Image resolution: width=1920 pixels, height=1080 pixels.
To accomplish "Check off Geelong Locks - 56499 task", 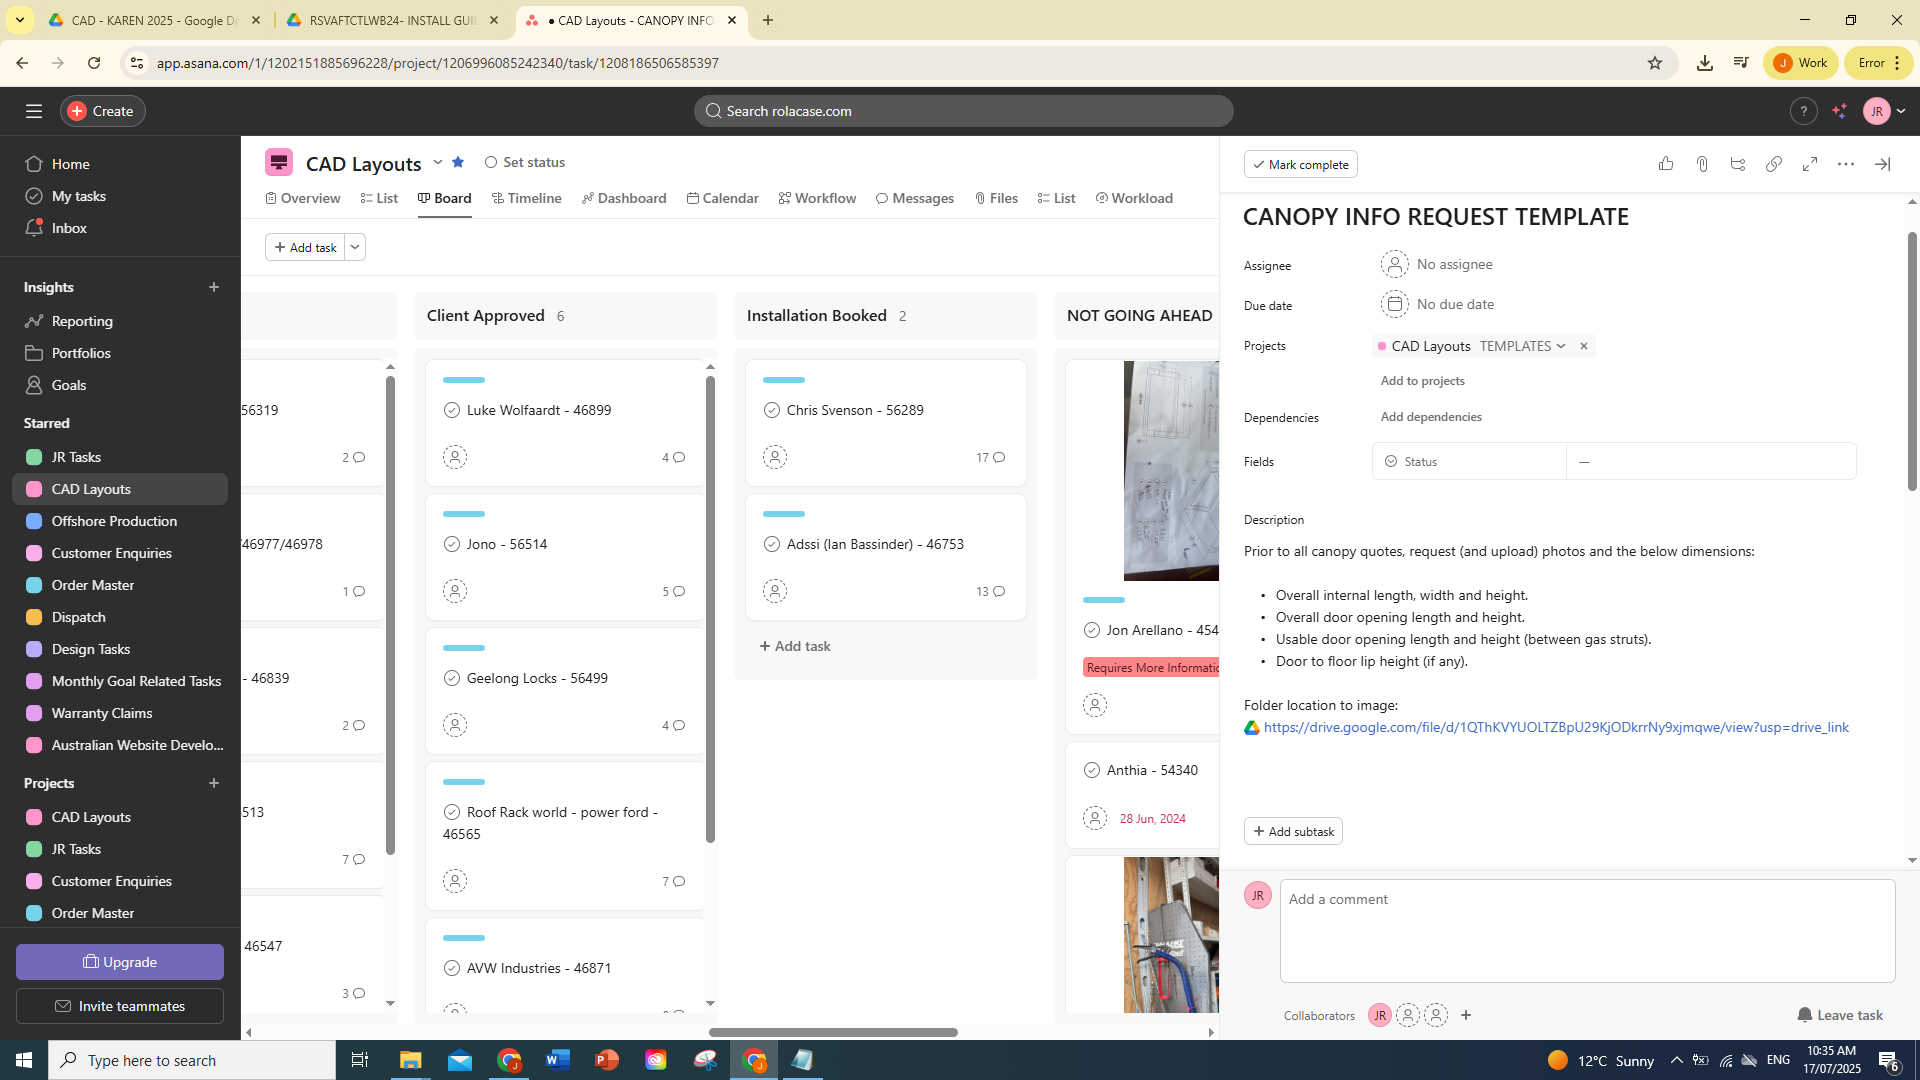I will tap(451, 678).
